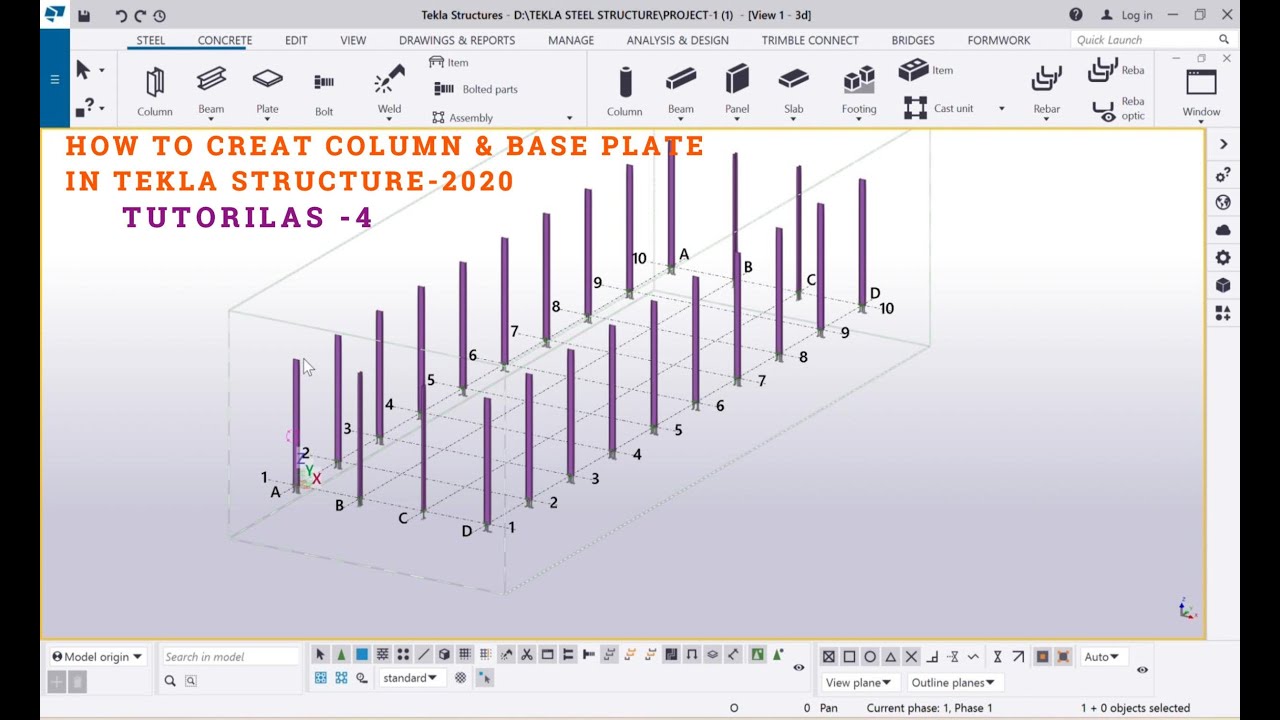Activate the Weld tool

389,91
